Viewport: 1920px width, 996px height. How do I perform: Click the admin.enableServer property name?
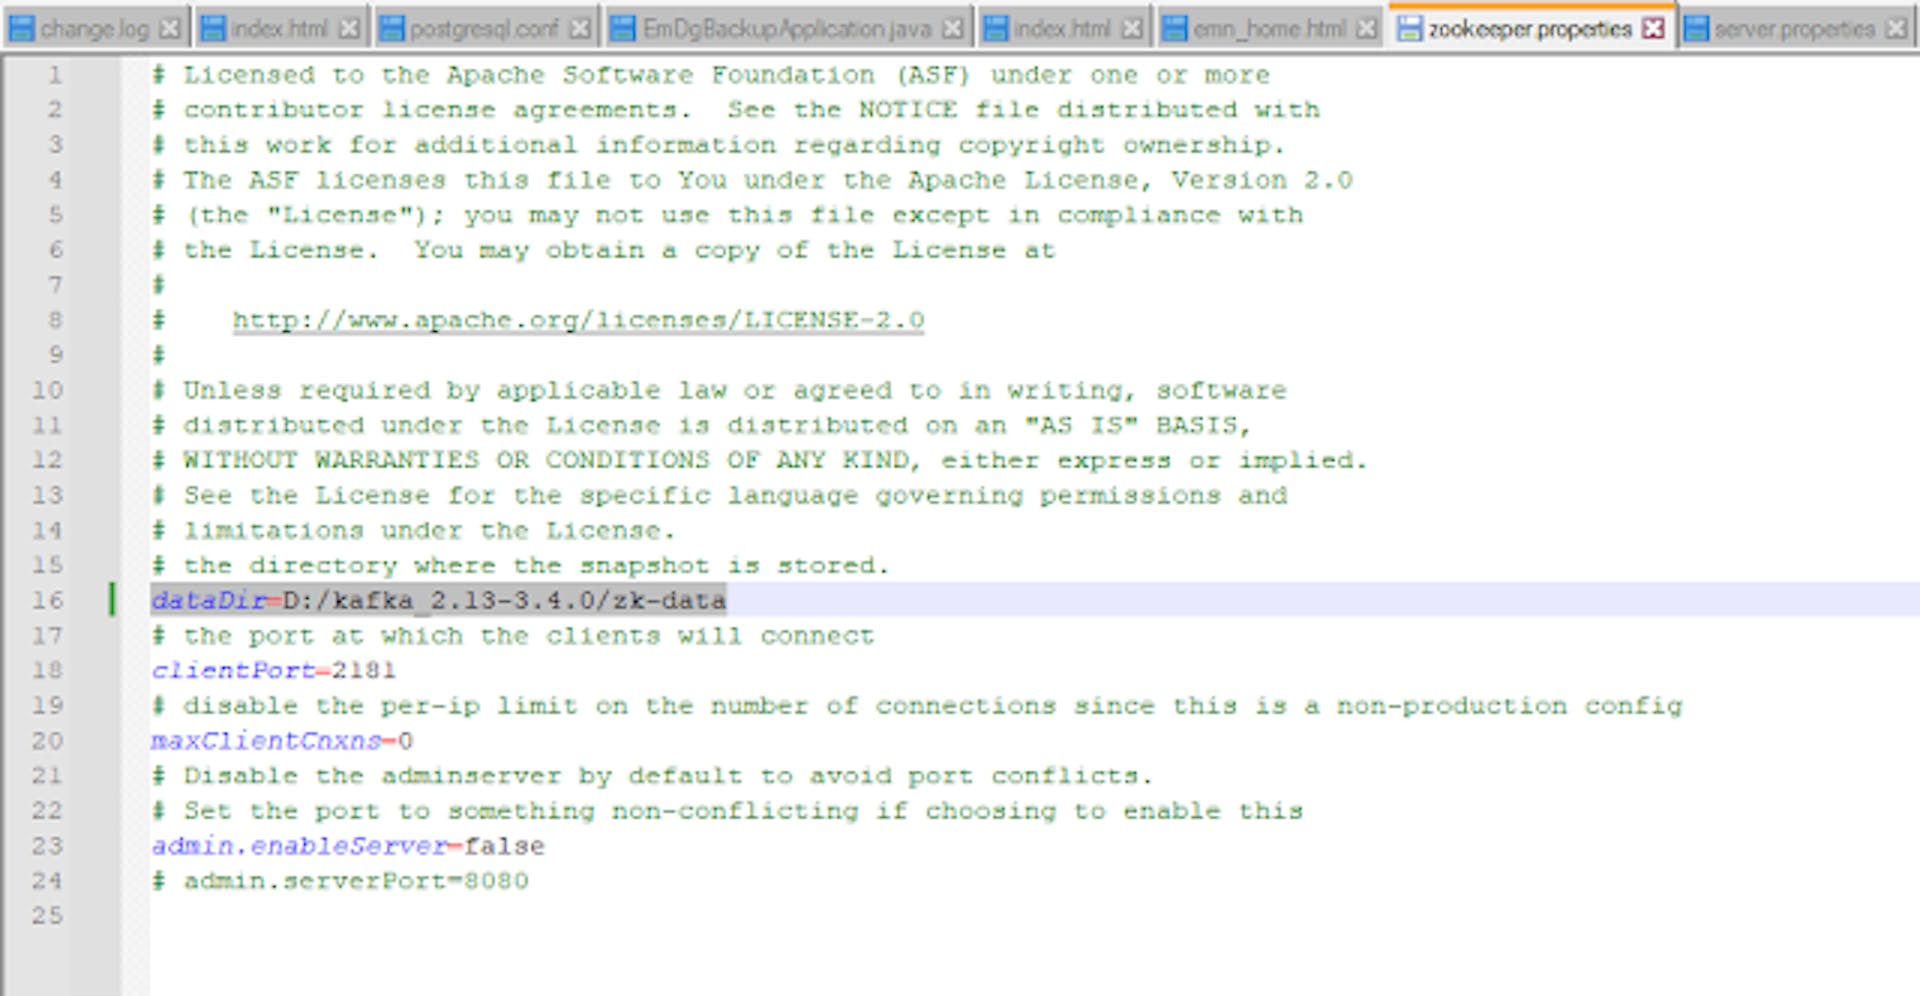pos(299,846)
